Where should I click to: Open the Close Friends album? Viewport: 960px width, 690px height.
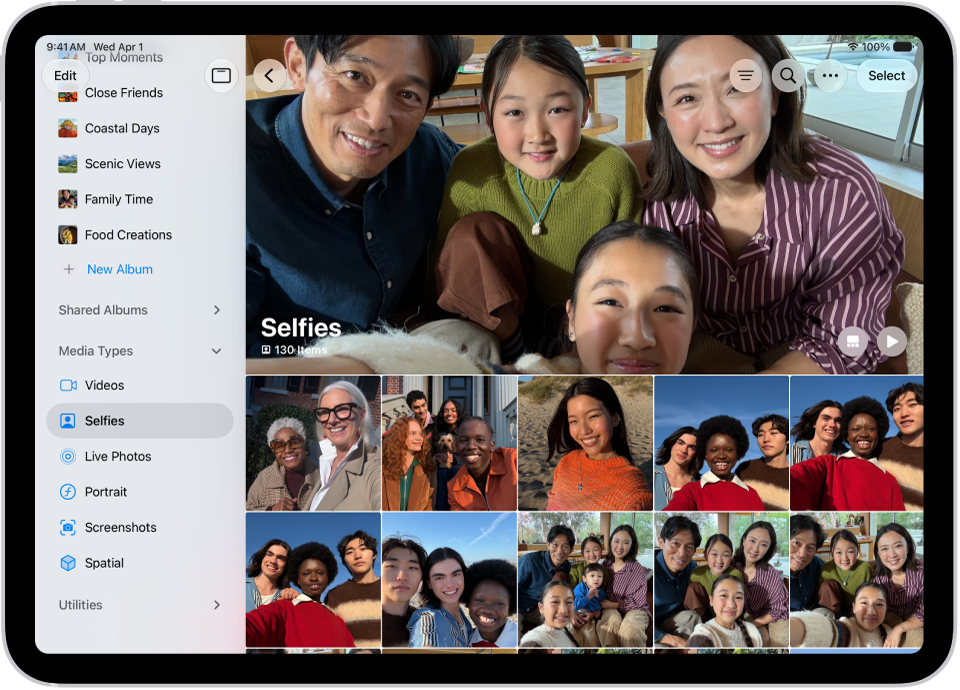tap(140, 92)
